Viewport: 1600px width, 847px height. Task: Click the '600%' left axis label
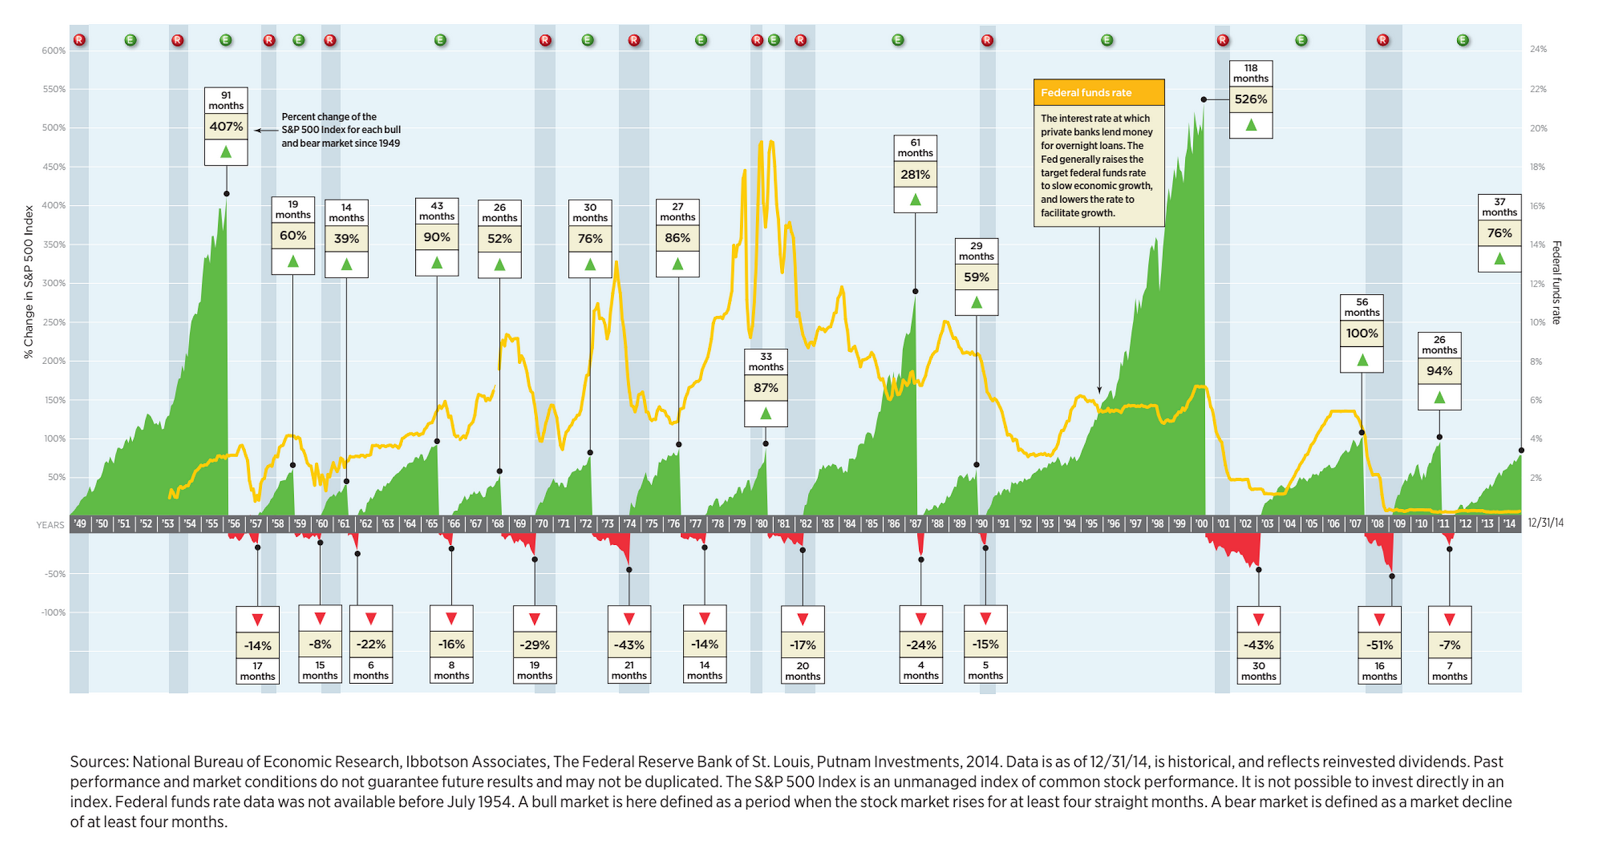tap(53, 50)
